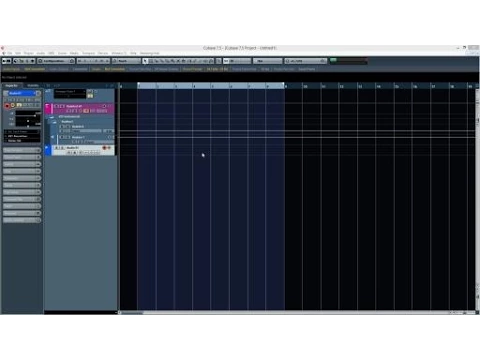Image resolution: width=480 pixels, height=360 pixels.
Task: Adjust the Inspector pan slider
Action: [x=28, y=121]
